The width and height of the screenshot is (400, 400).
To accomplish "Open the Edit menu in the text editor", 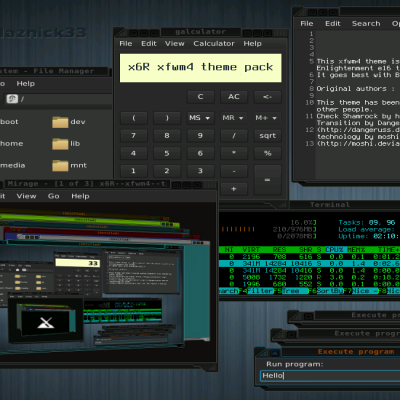I will (x=333, y=24).
